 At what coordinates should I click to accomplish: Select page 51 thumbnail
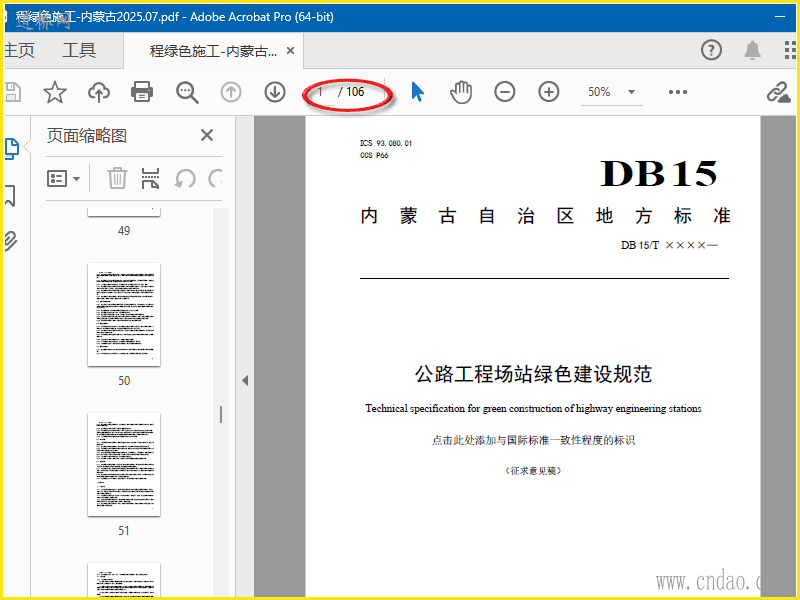[x=124, y=465]
